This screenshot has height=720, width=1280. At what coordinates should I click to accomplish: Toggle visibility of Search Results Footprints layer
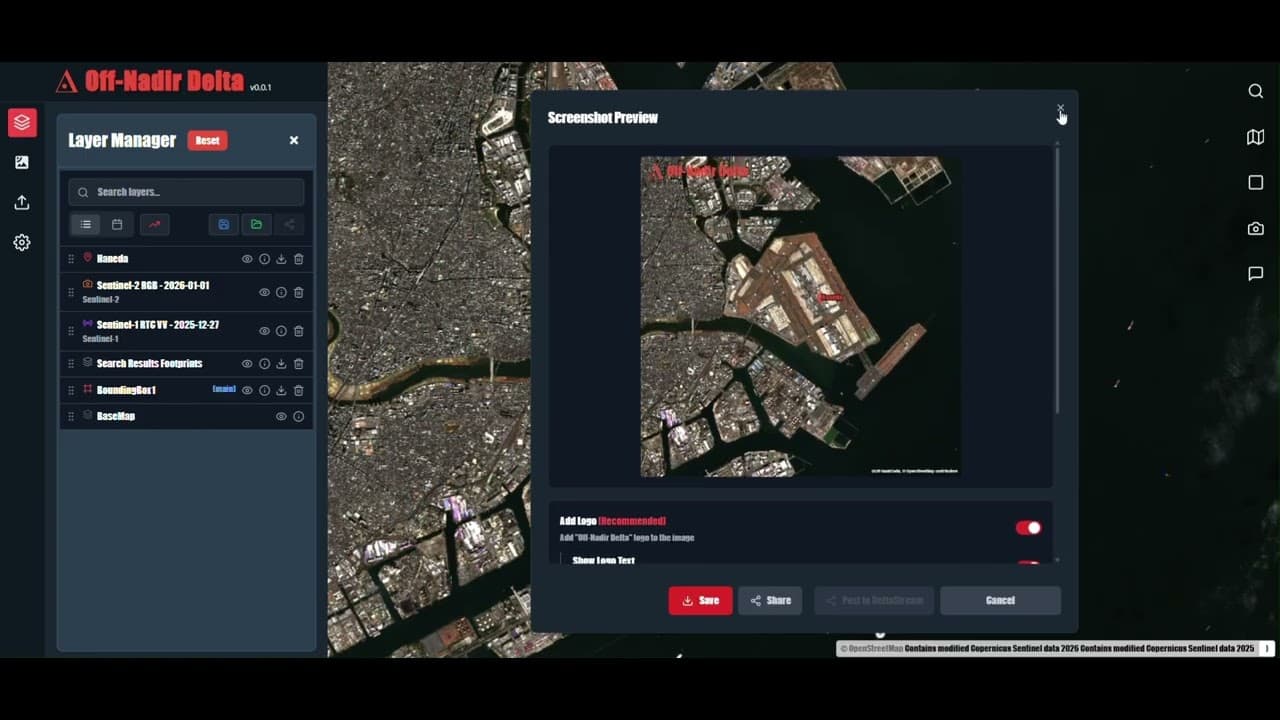pyautogui.click(x=247, y=364)
